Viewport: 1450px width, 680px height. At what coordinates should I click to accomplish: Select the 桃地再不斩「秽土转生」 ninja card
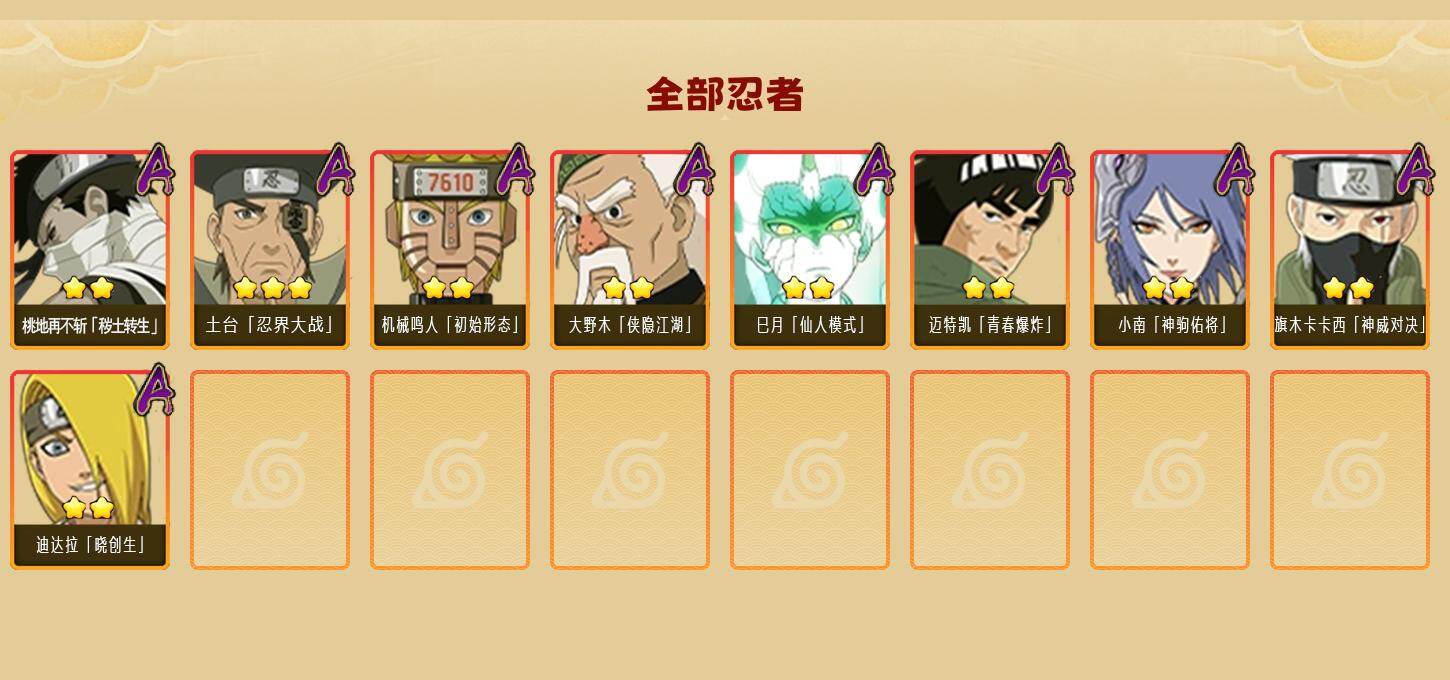click(x=90, y=250)
